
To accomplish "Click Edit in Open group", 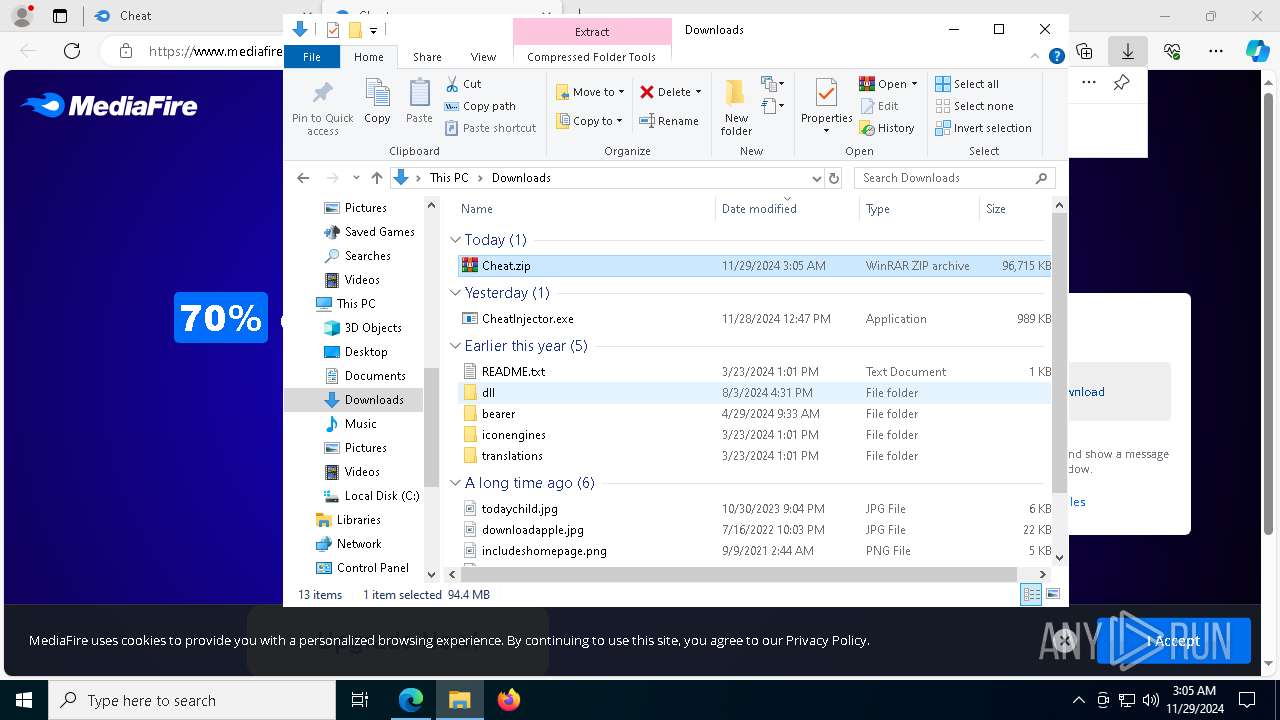I will tap(879, 106).
